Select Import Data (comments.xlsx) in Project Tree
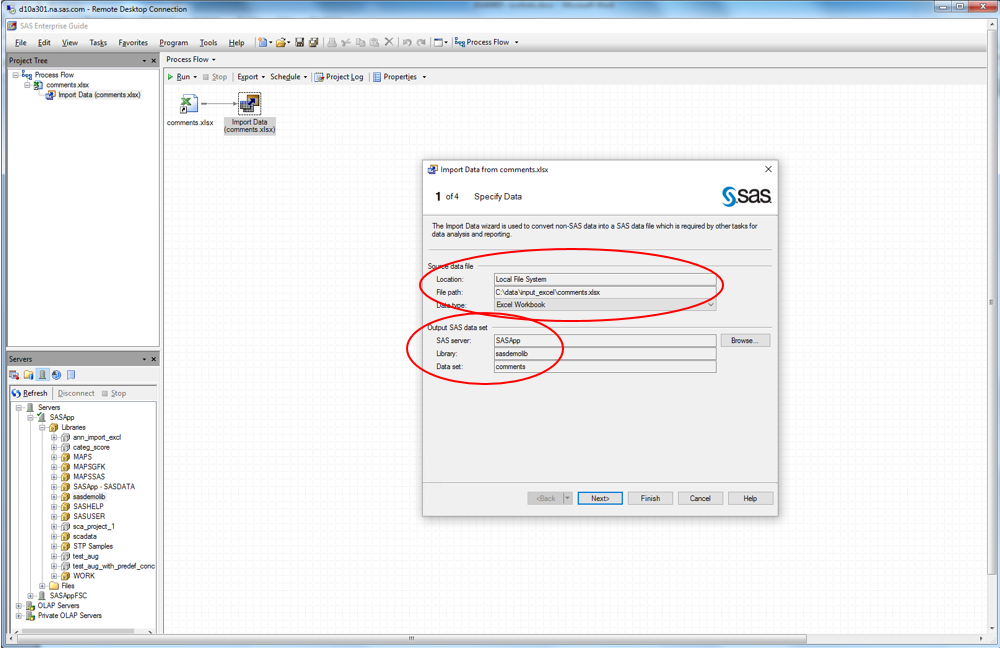 pyautogui.click(x=99, y=95)
